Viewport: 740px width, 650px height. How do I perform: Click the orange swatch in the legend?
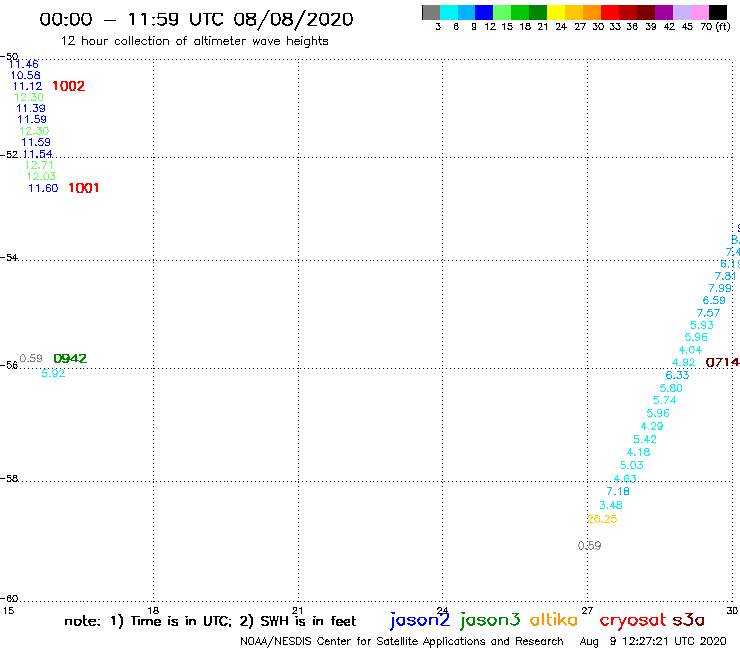pos(592,12)
